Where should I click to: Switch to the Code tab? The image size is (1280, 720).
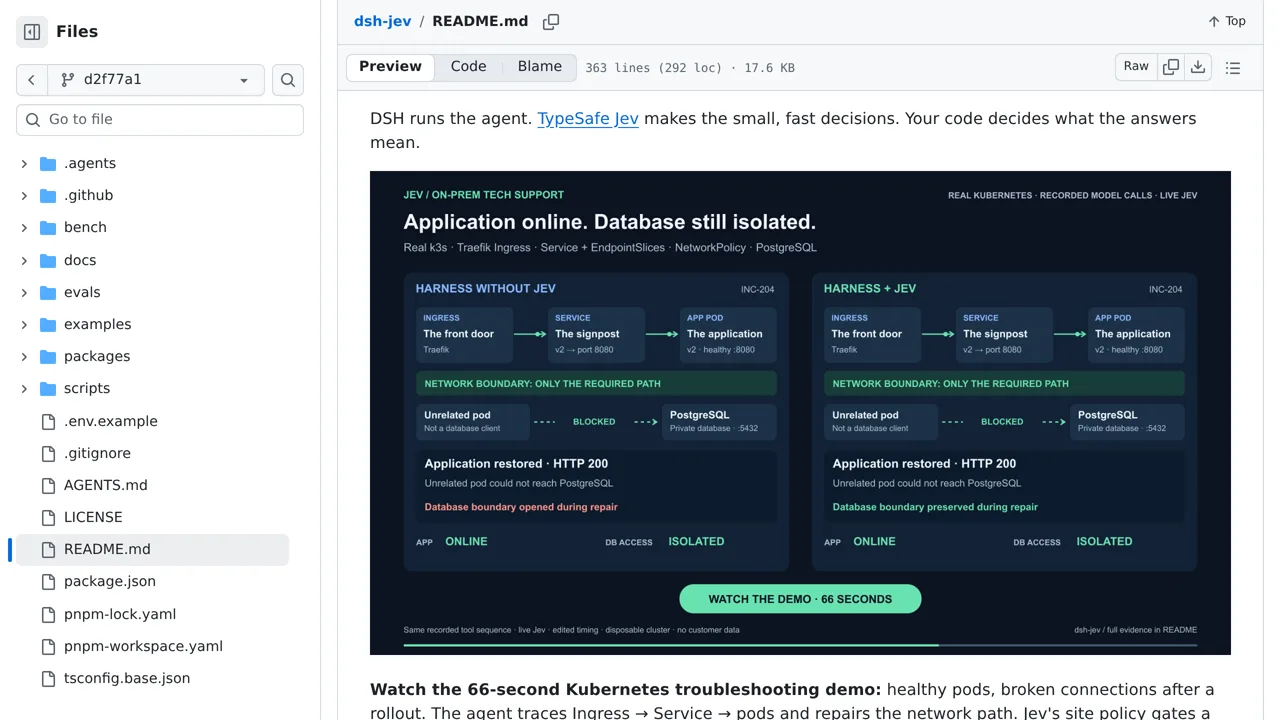[468, 67]
